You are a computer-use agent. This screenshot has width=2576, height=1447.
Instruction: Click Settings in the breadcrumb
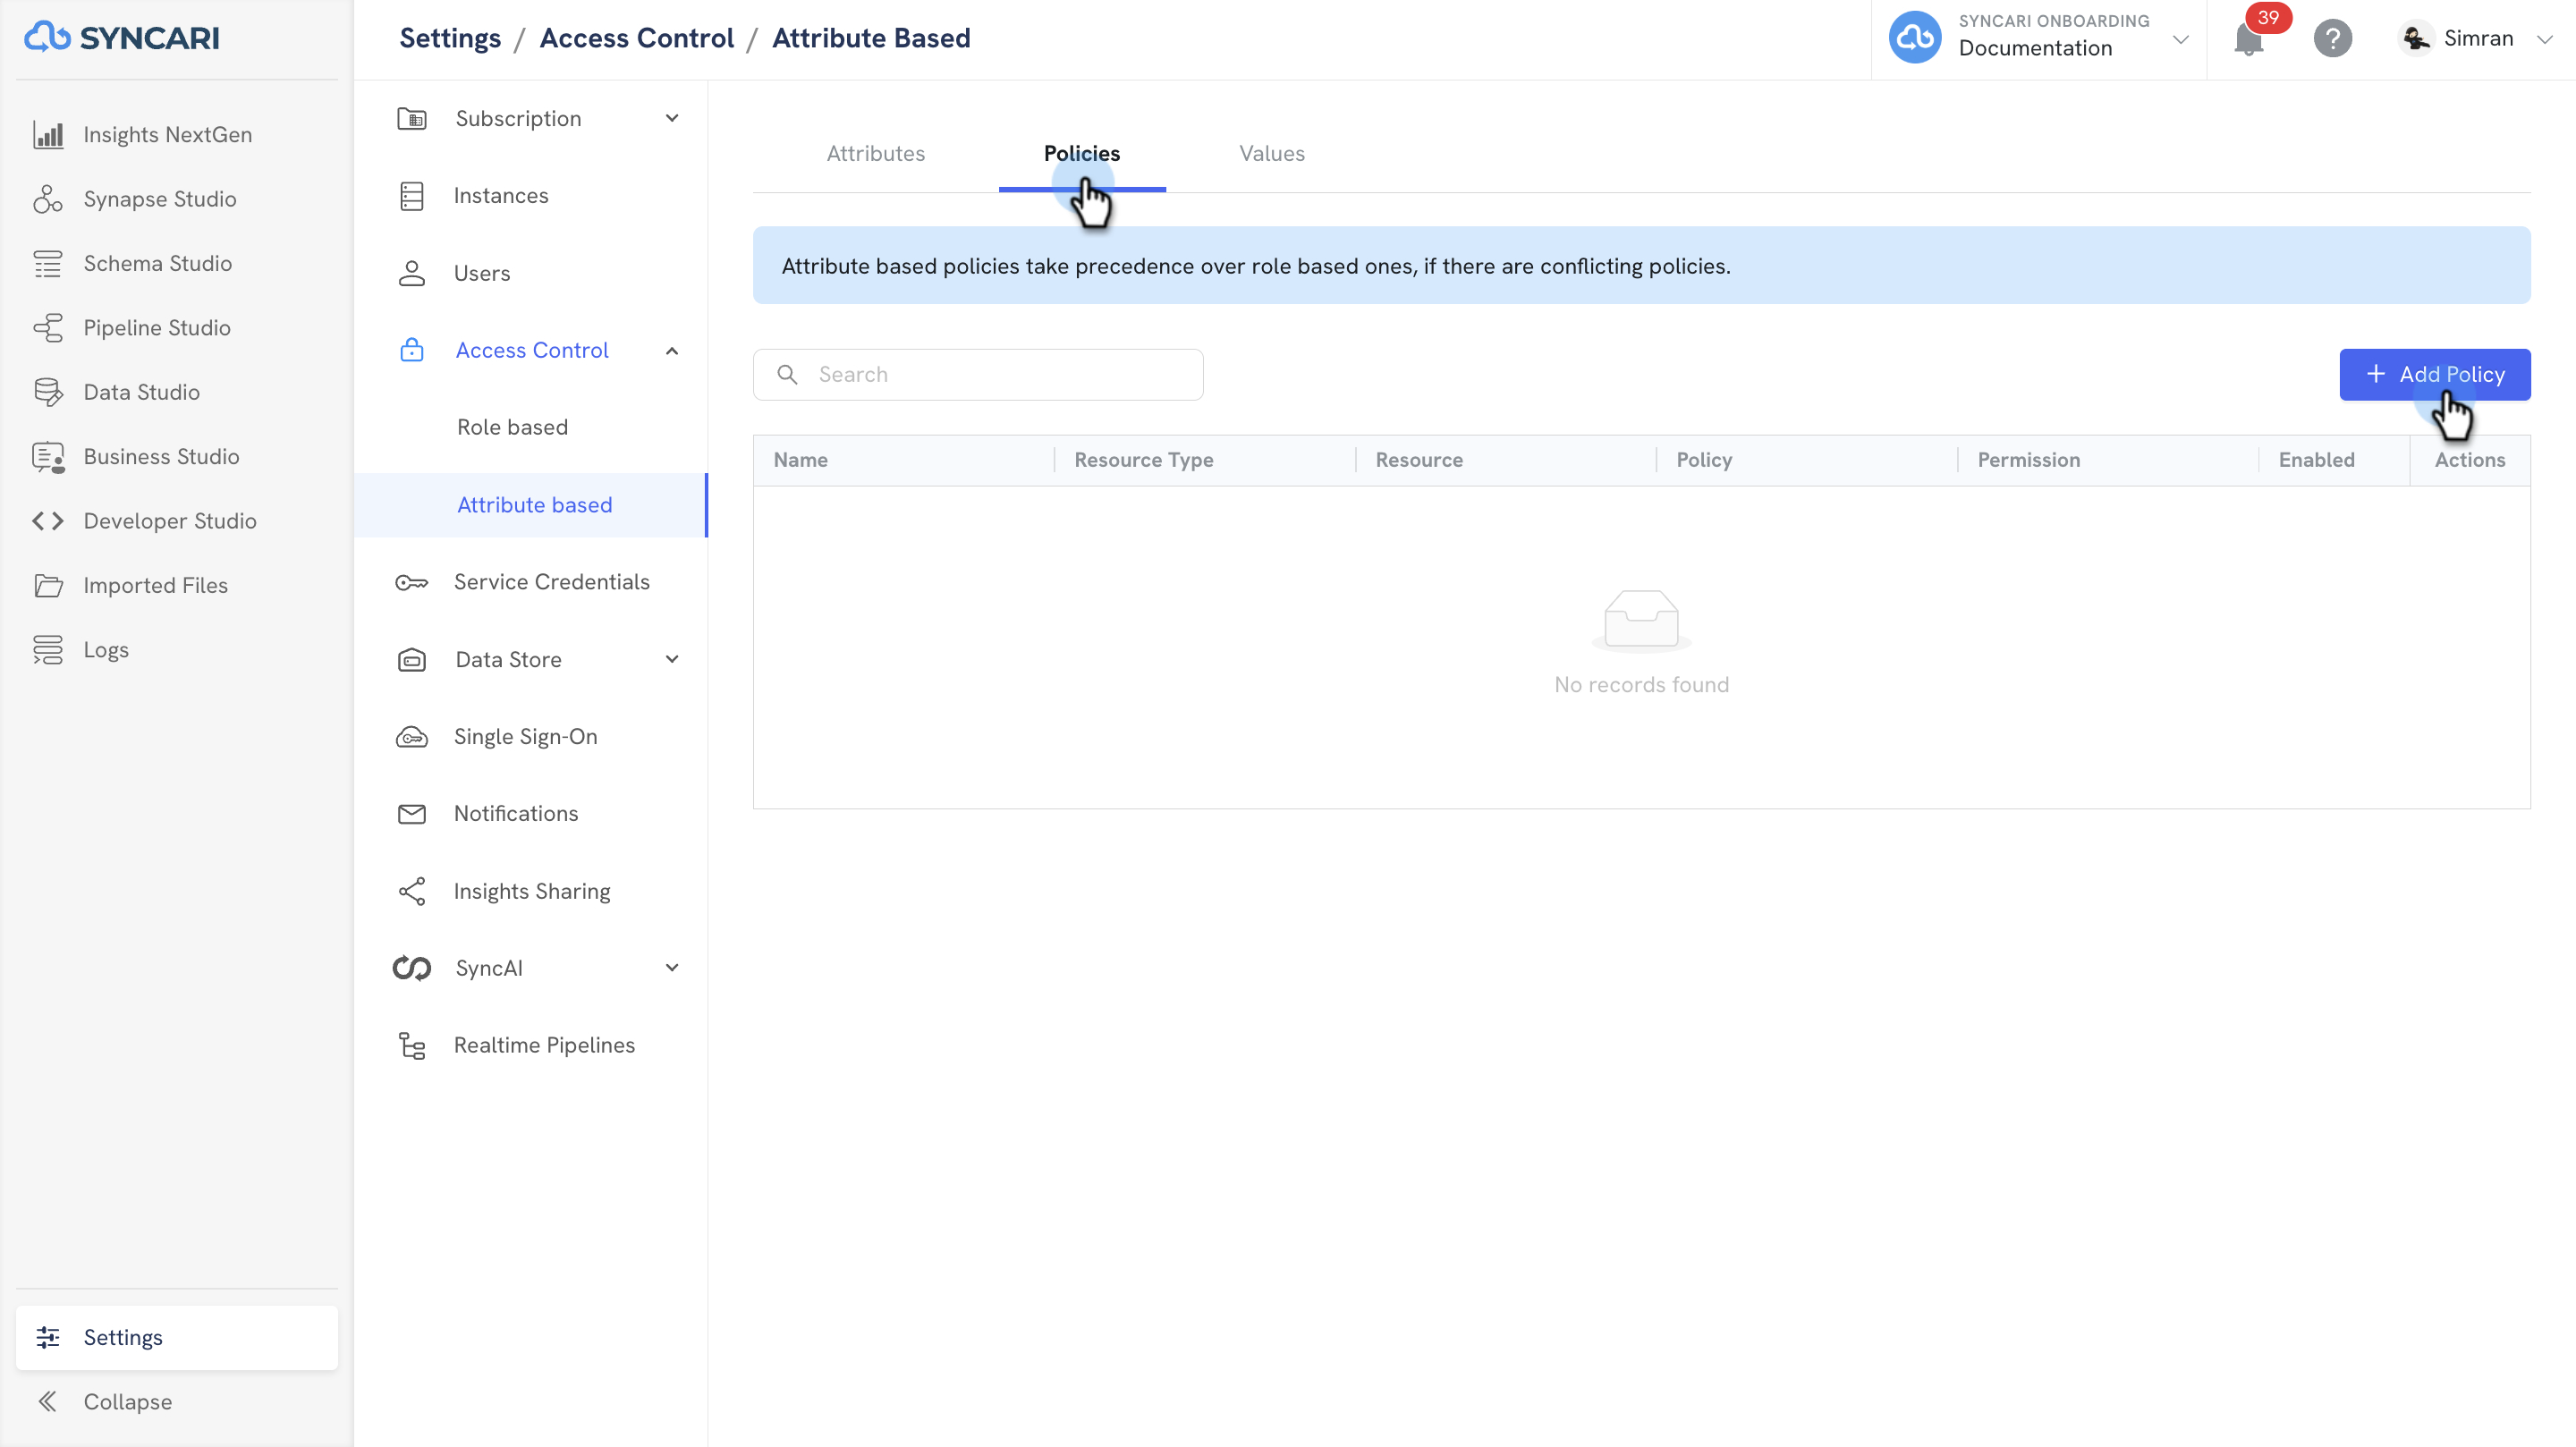(x=450, y=38)
